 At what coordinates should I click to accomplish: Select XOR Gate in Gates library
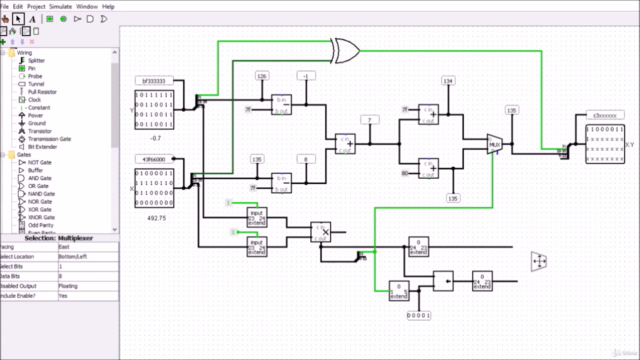point(40,209)
